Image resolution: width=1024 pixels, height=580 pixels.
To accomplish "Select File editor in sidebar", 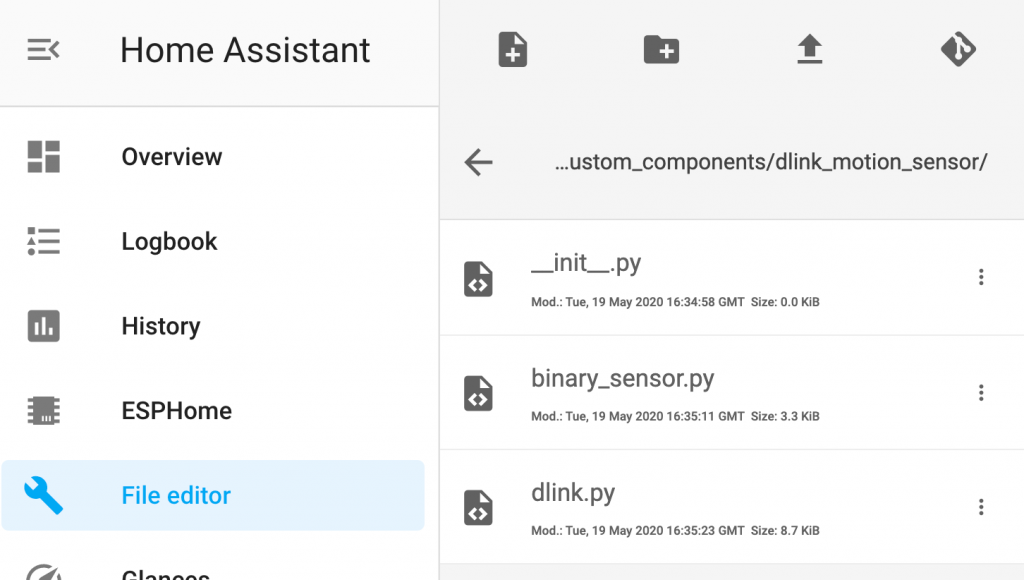I will coord(176,495).
